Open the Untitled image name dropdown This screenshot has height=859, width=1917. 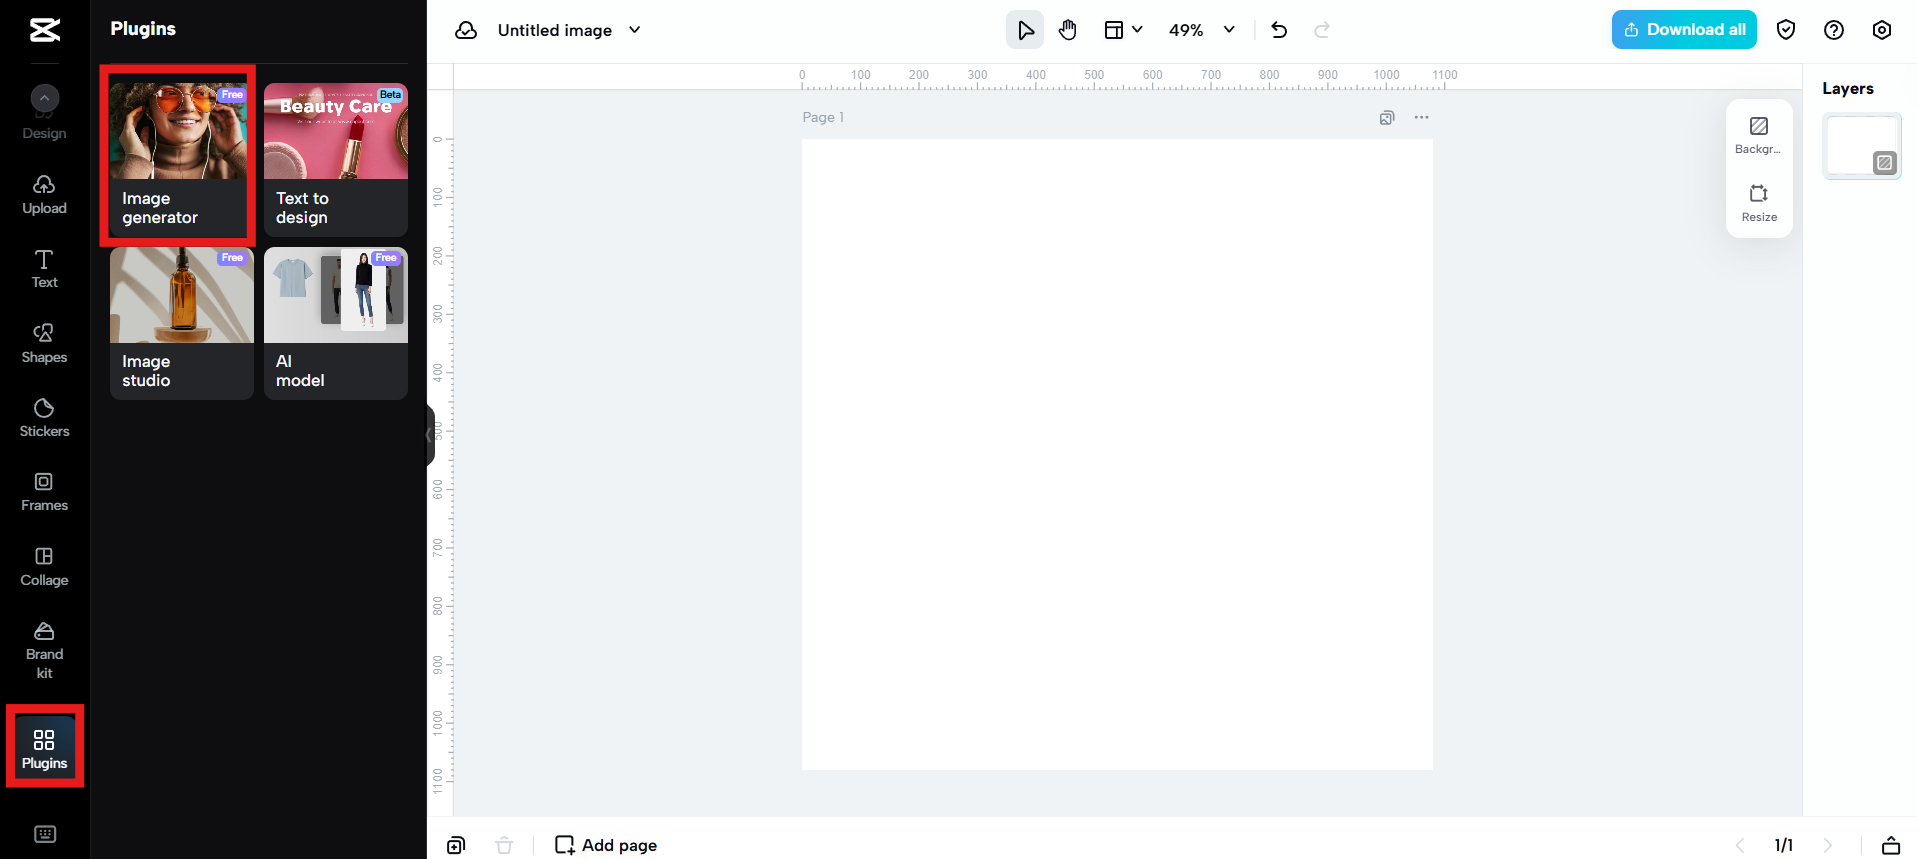pos(634,30)
